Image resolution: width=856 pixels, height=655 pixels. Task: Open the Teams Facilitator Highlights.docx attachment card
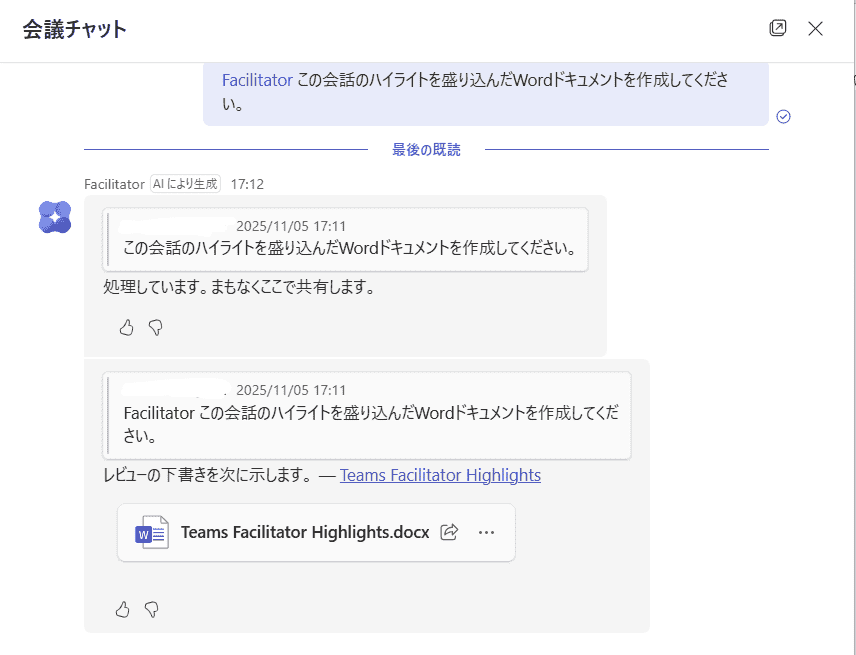(x=304, y=533)
